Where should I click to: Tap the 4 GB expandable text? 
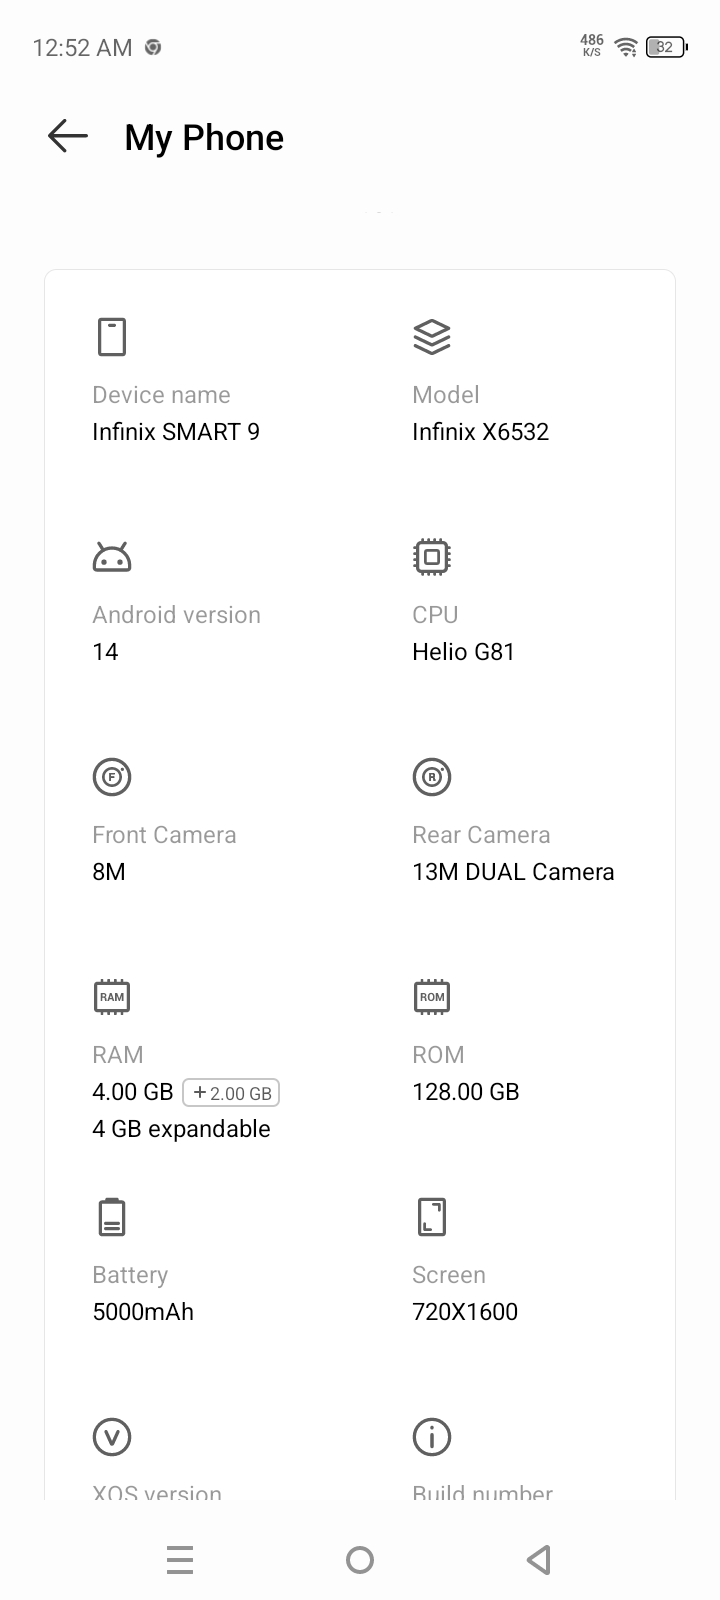click(181, 1129)
